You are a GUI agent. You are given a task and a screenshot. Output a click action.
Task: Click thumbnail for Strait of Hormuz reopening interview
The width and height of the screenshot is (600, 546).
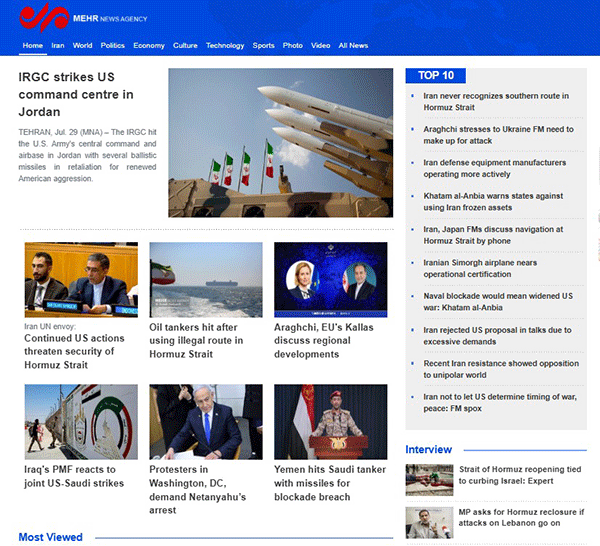429,480
